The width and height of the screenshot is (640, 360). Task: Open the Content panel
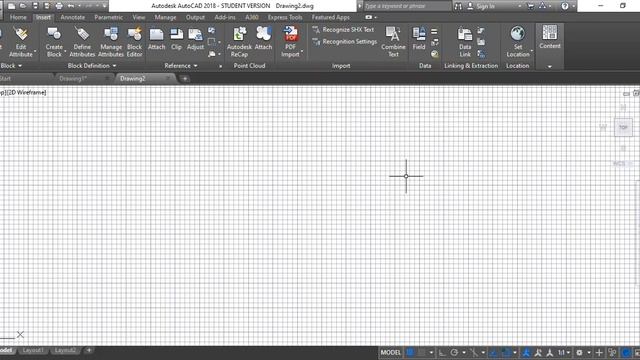549,37
